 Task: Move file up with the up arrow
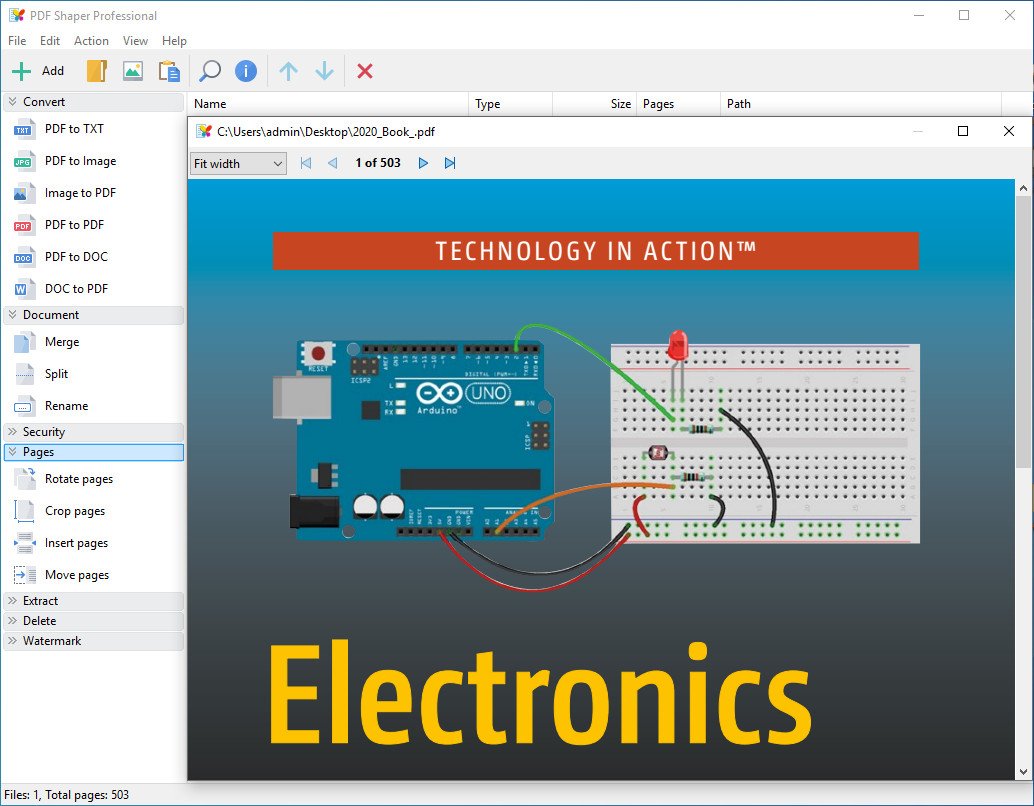pyautogui.click(x=289, y=71)
